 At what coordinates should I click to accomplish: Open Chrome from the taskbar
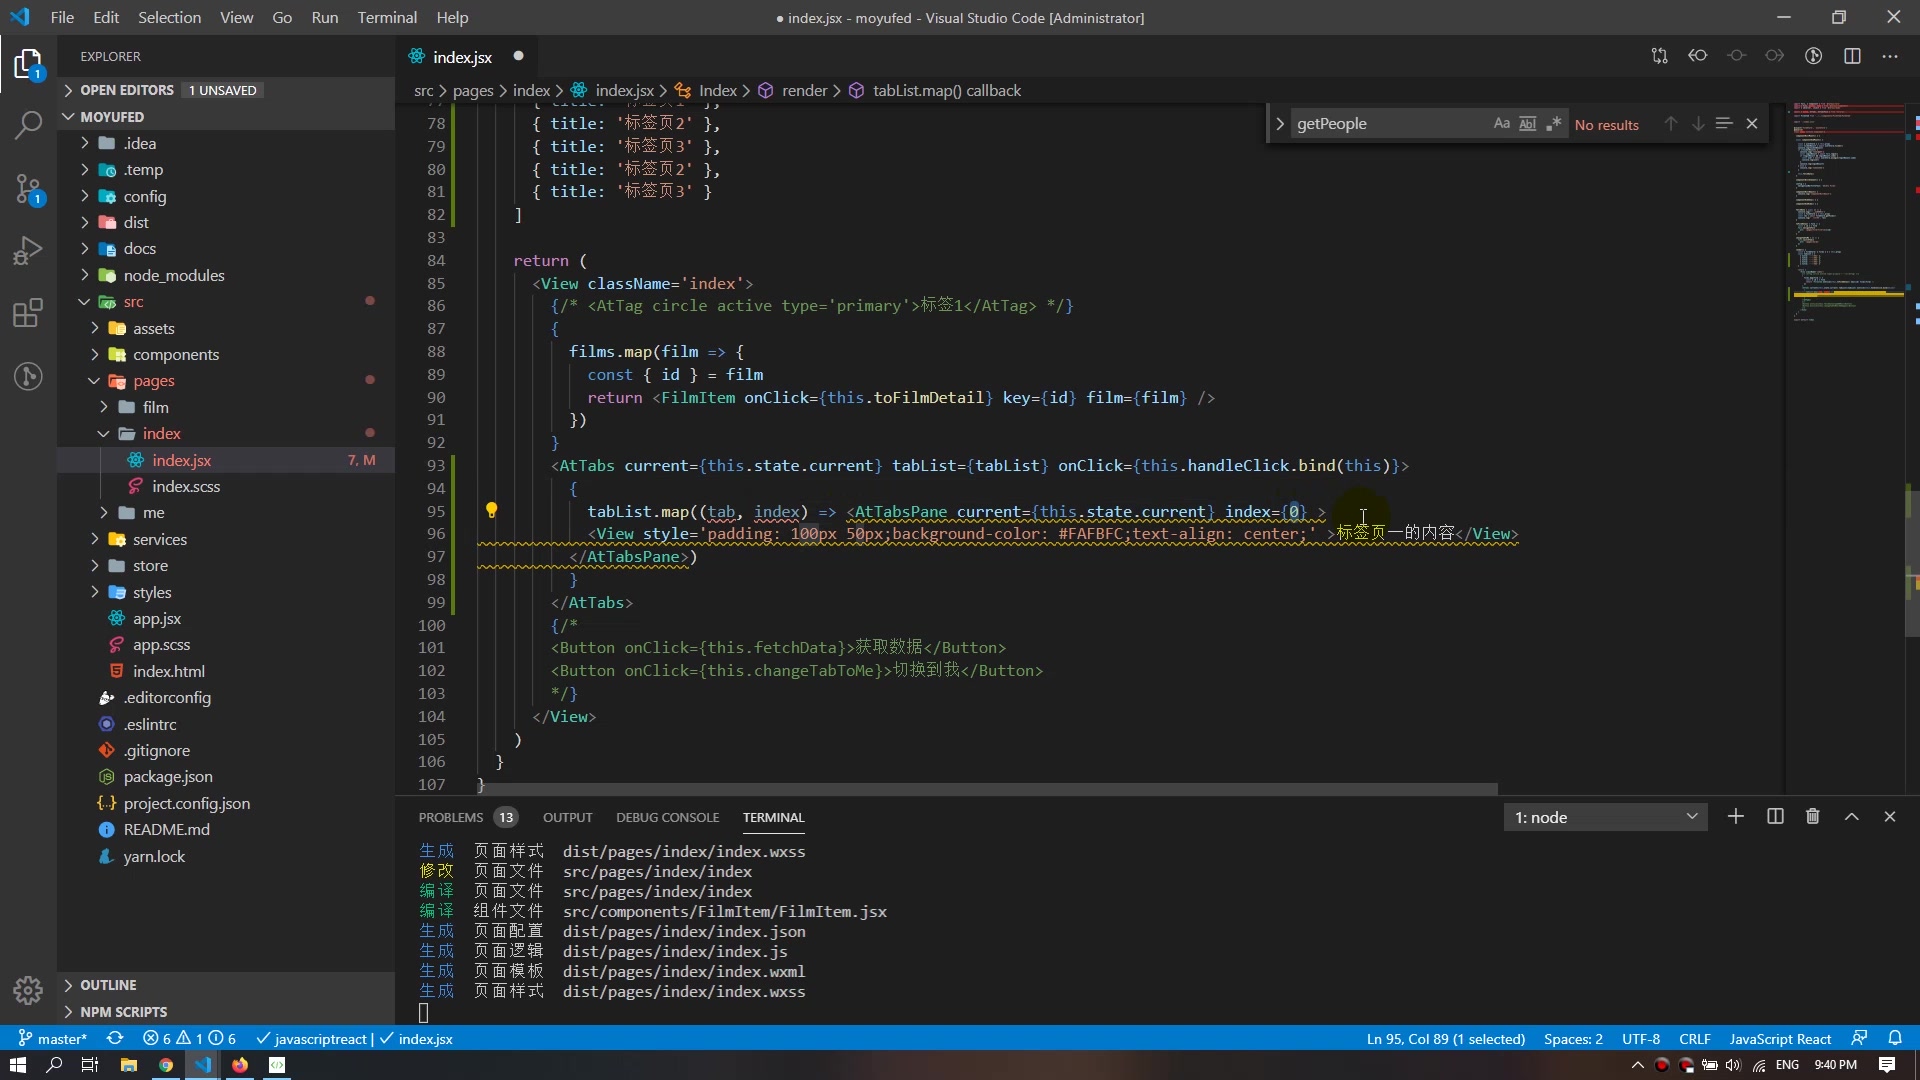pyautogui.click(x=166, y=1065)
